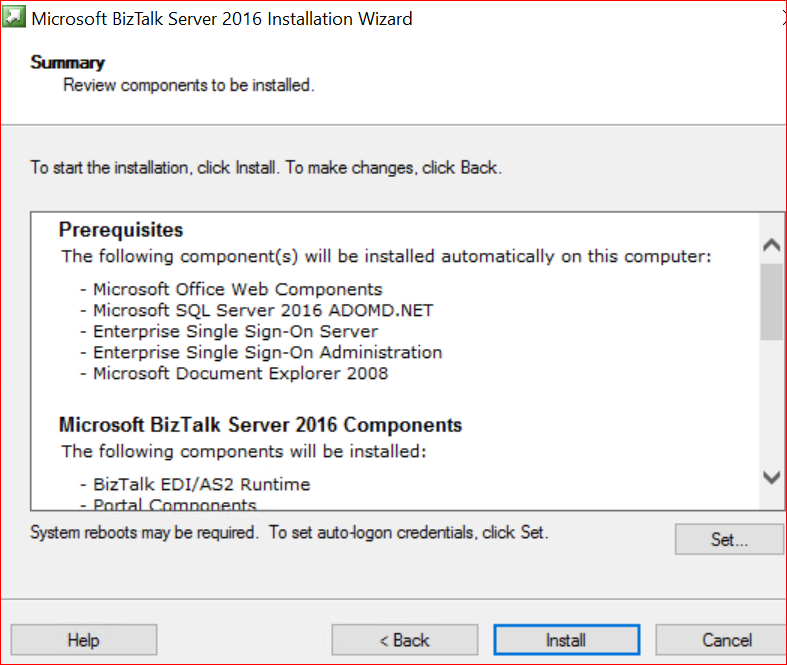This screenshot has width=787, height=665.
Task: Click the scroll down arrow in summary list
Action: coord(771,477)
